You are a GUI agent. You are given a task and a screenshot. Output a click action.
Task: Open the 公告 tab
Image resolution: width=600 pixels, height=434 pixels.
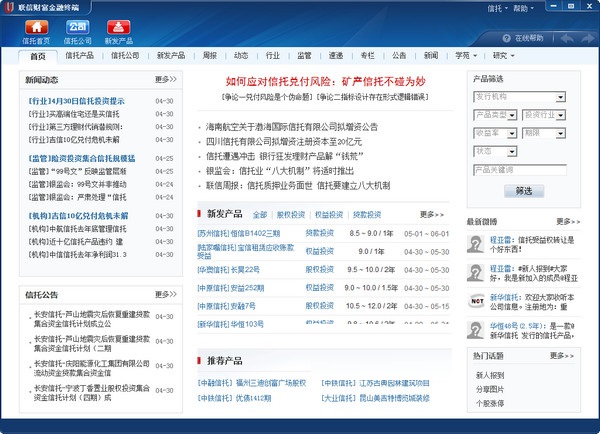(399, 55)
